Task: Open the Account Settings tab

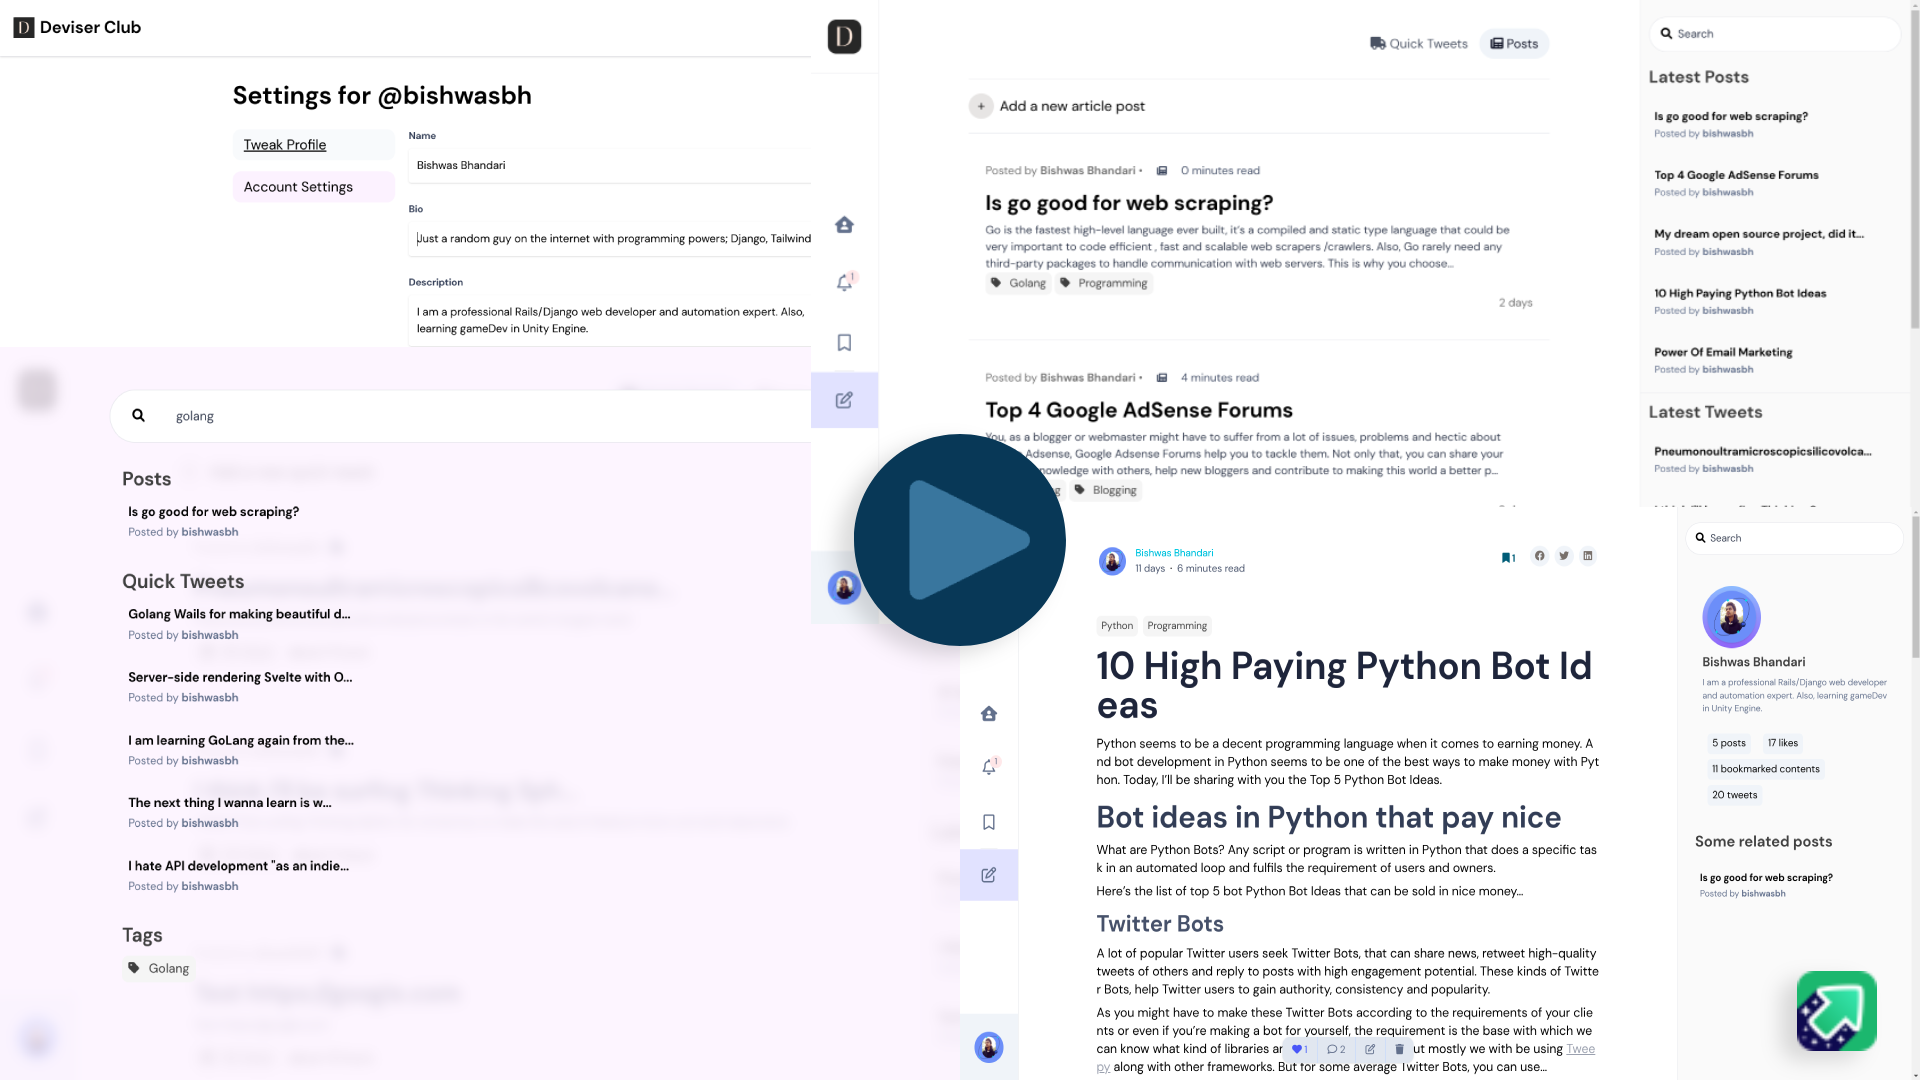Action: [x=298, y=186]
